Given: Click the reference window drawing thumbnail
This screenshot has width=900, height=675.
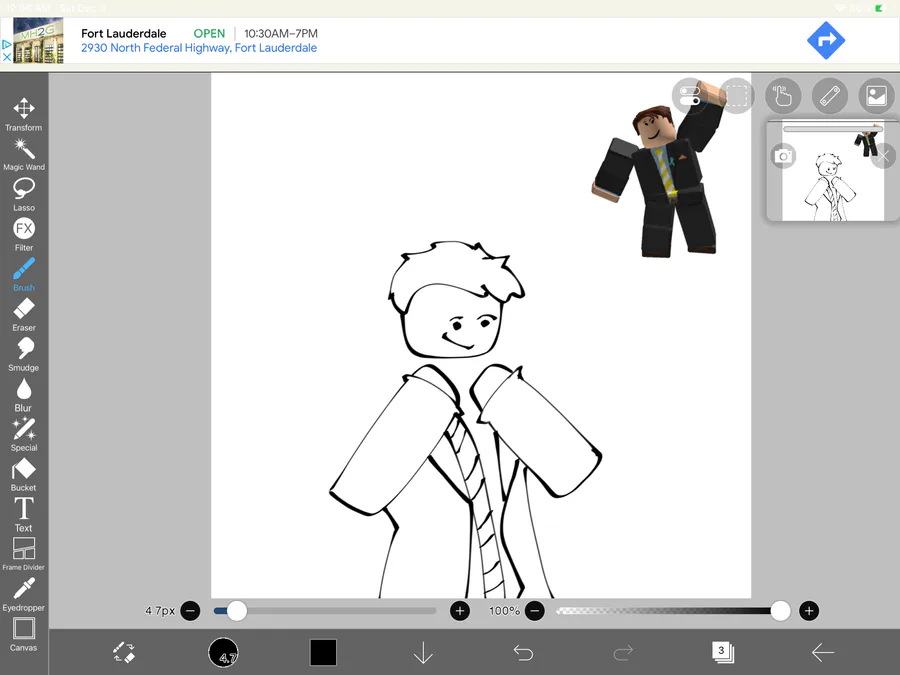Looking at the screenshot, I should coord(833,172).
